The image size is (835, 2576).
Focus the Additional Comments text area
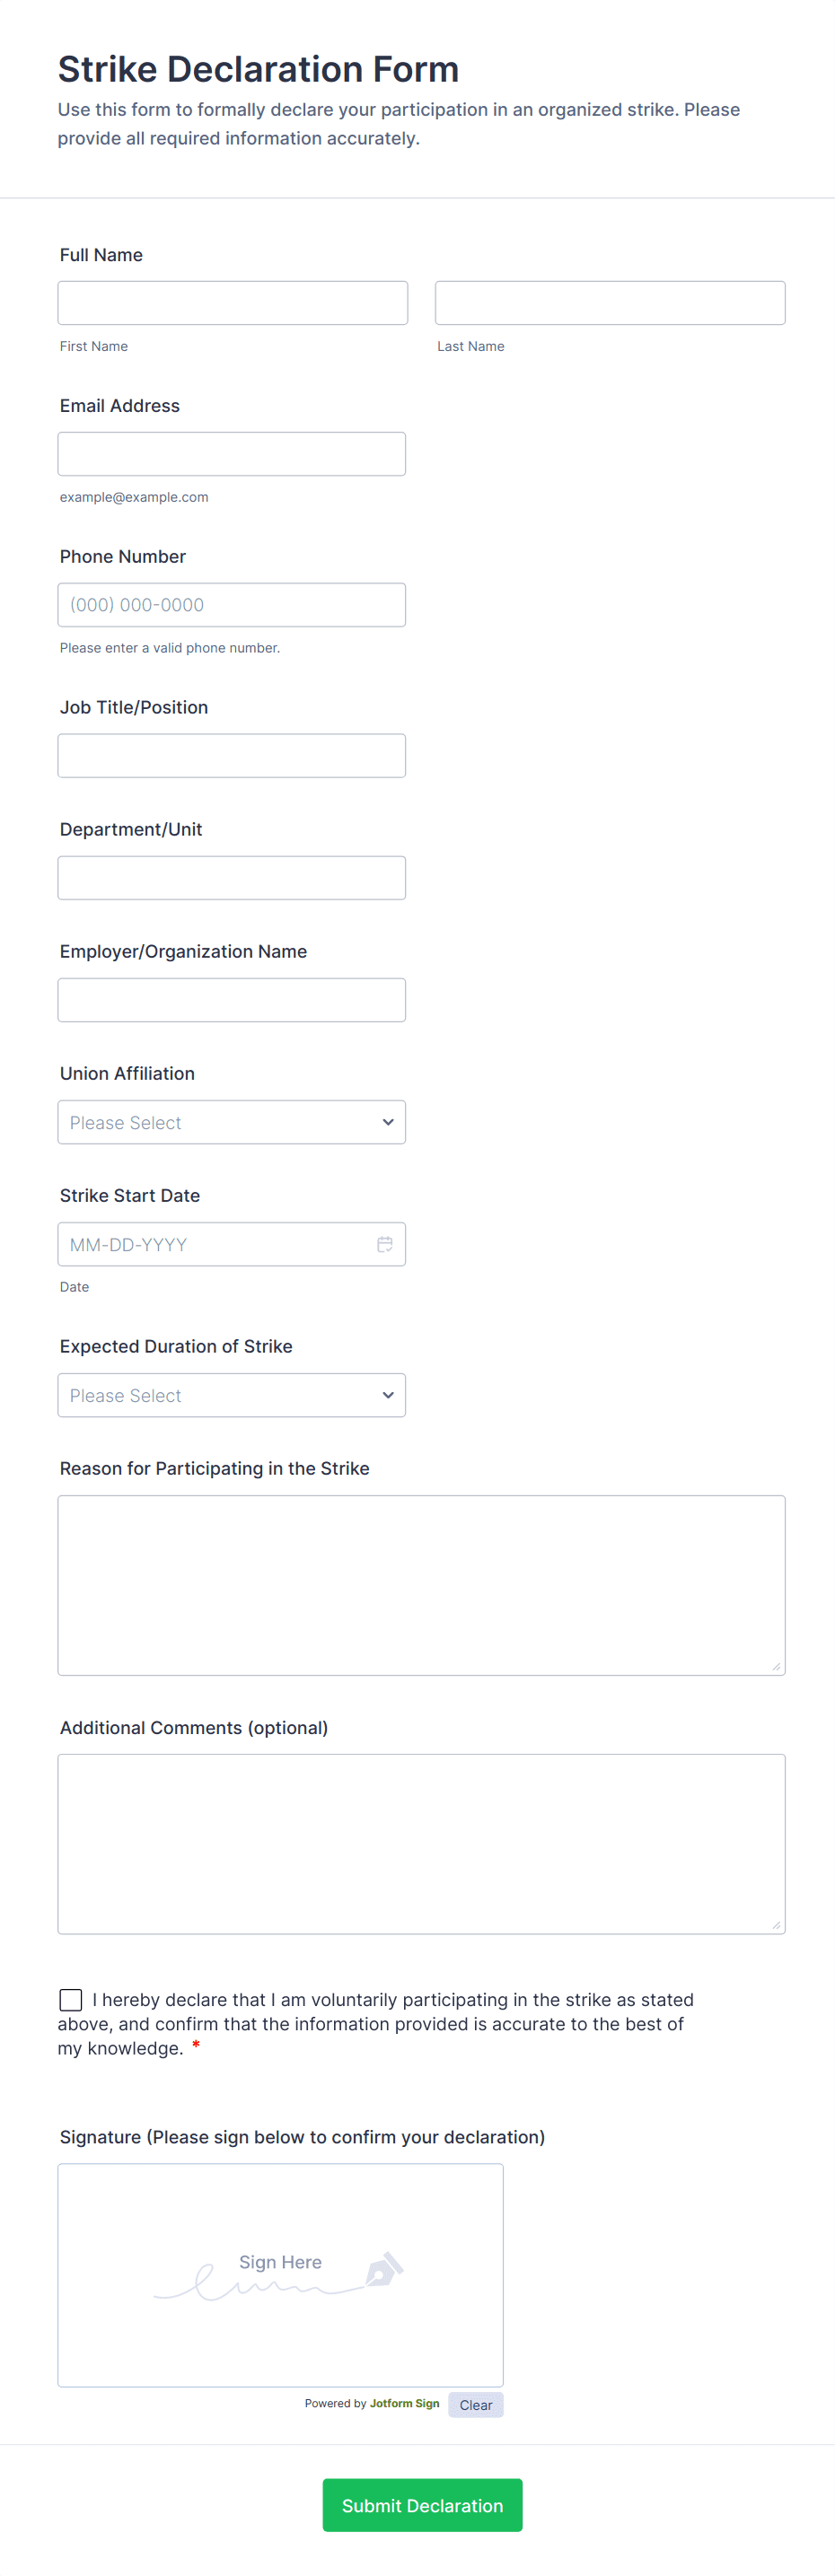click(x=421, y=1843)
